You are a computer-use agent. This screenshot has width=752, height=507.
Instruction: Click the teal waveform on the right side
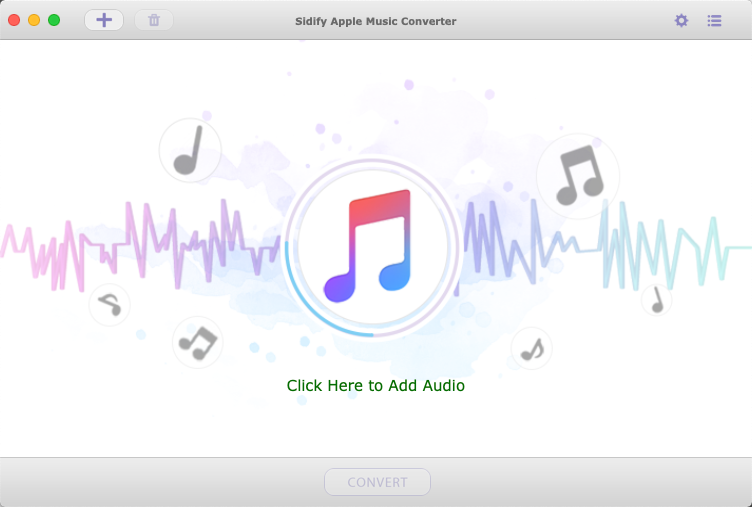pos(671,249)
